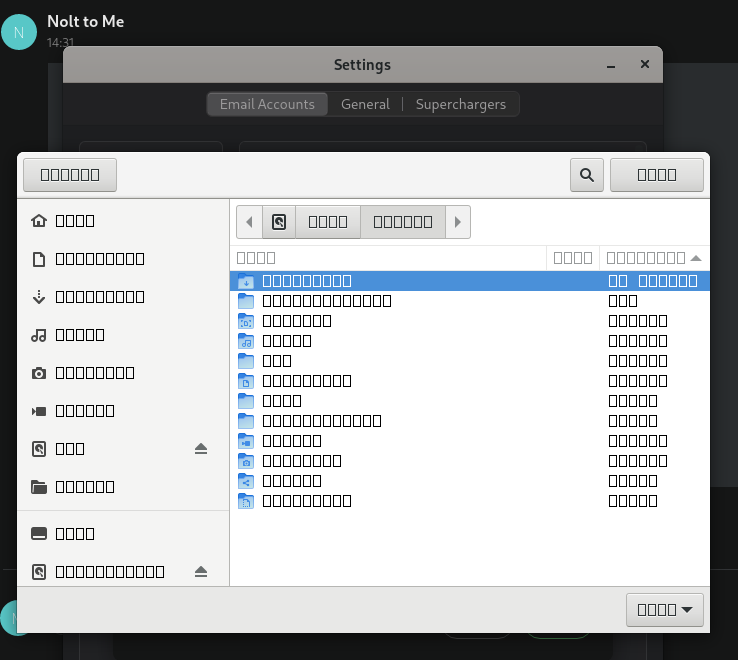The image size is (738, 660).
Task: Close the Settings window
Action: pos(645,64)
